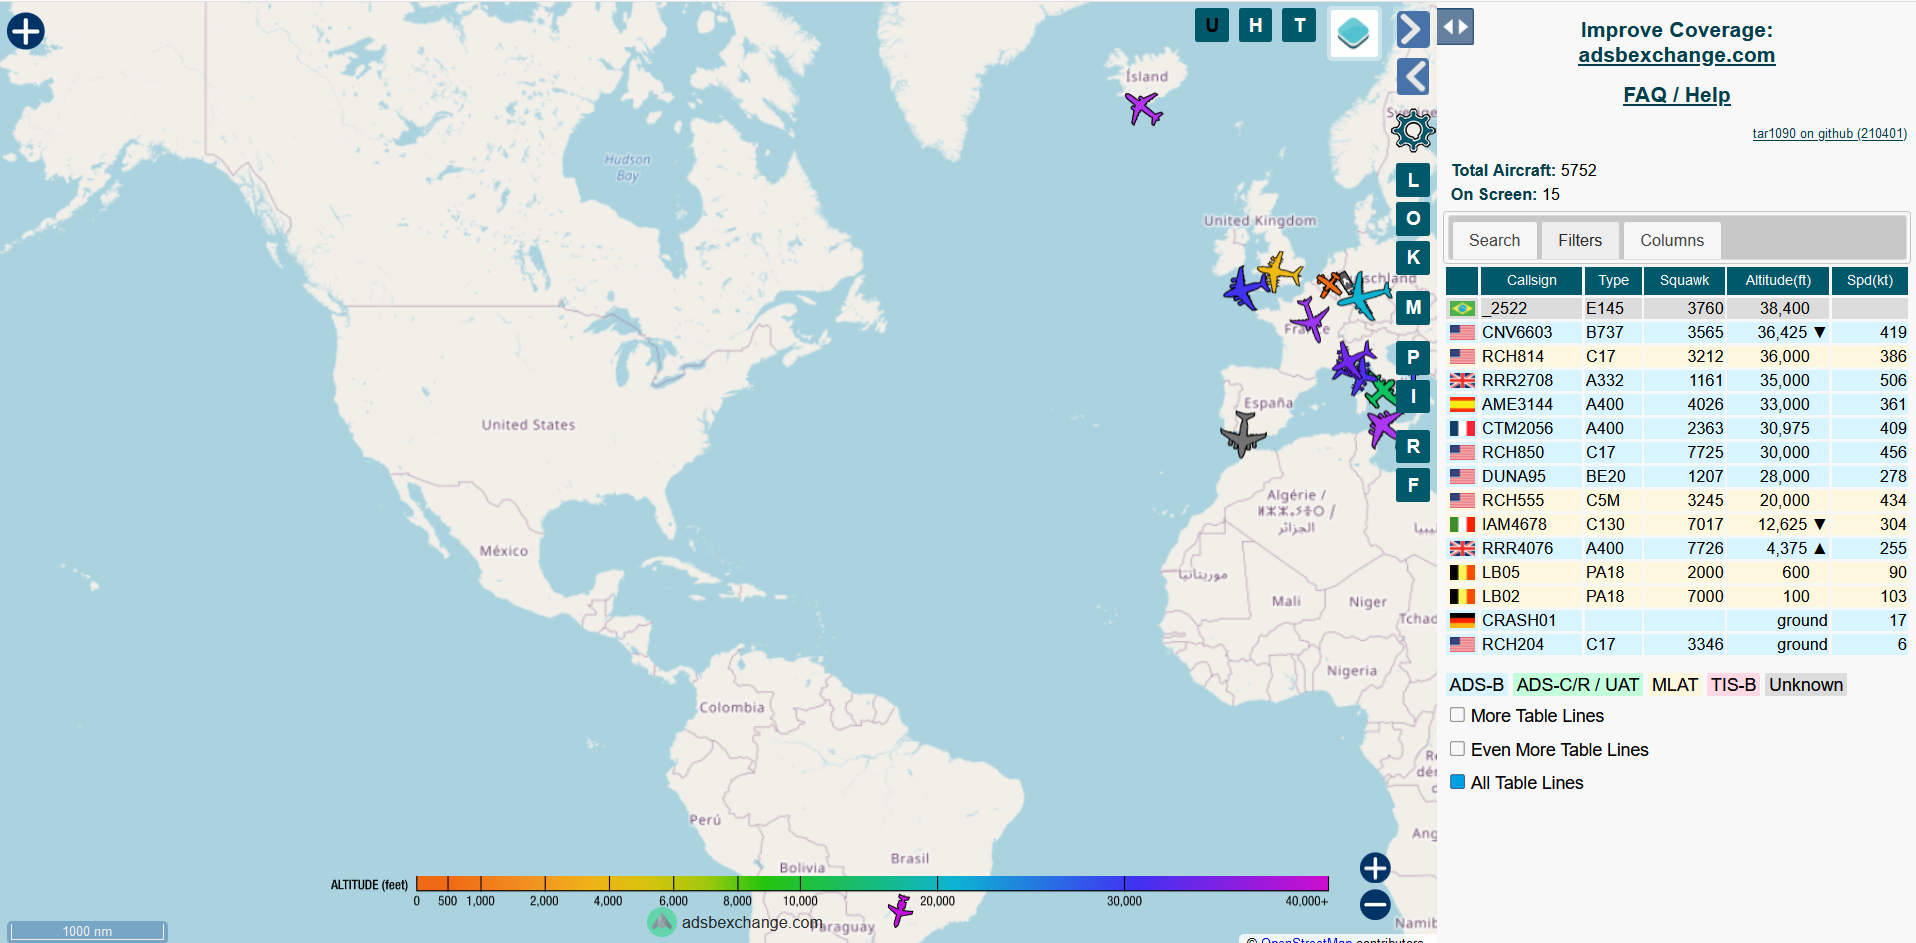The image size is (1916, 943).
Task: Toggle the O map button
Action: (1413, 218)
